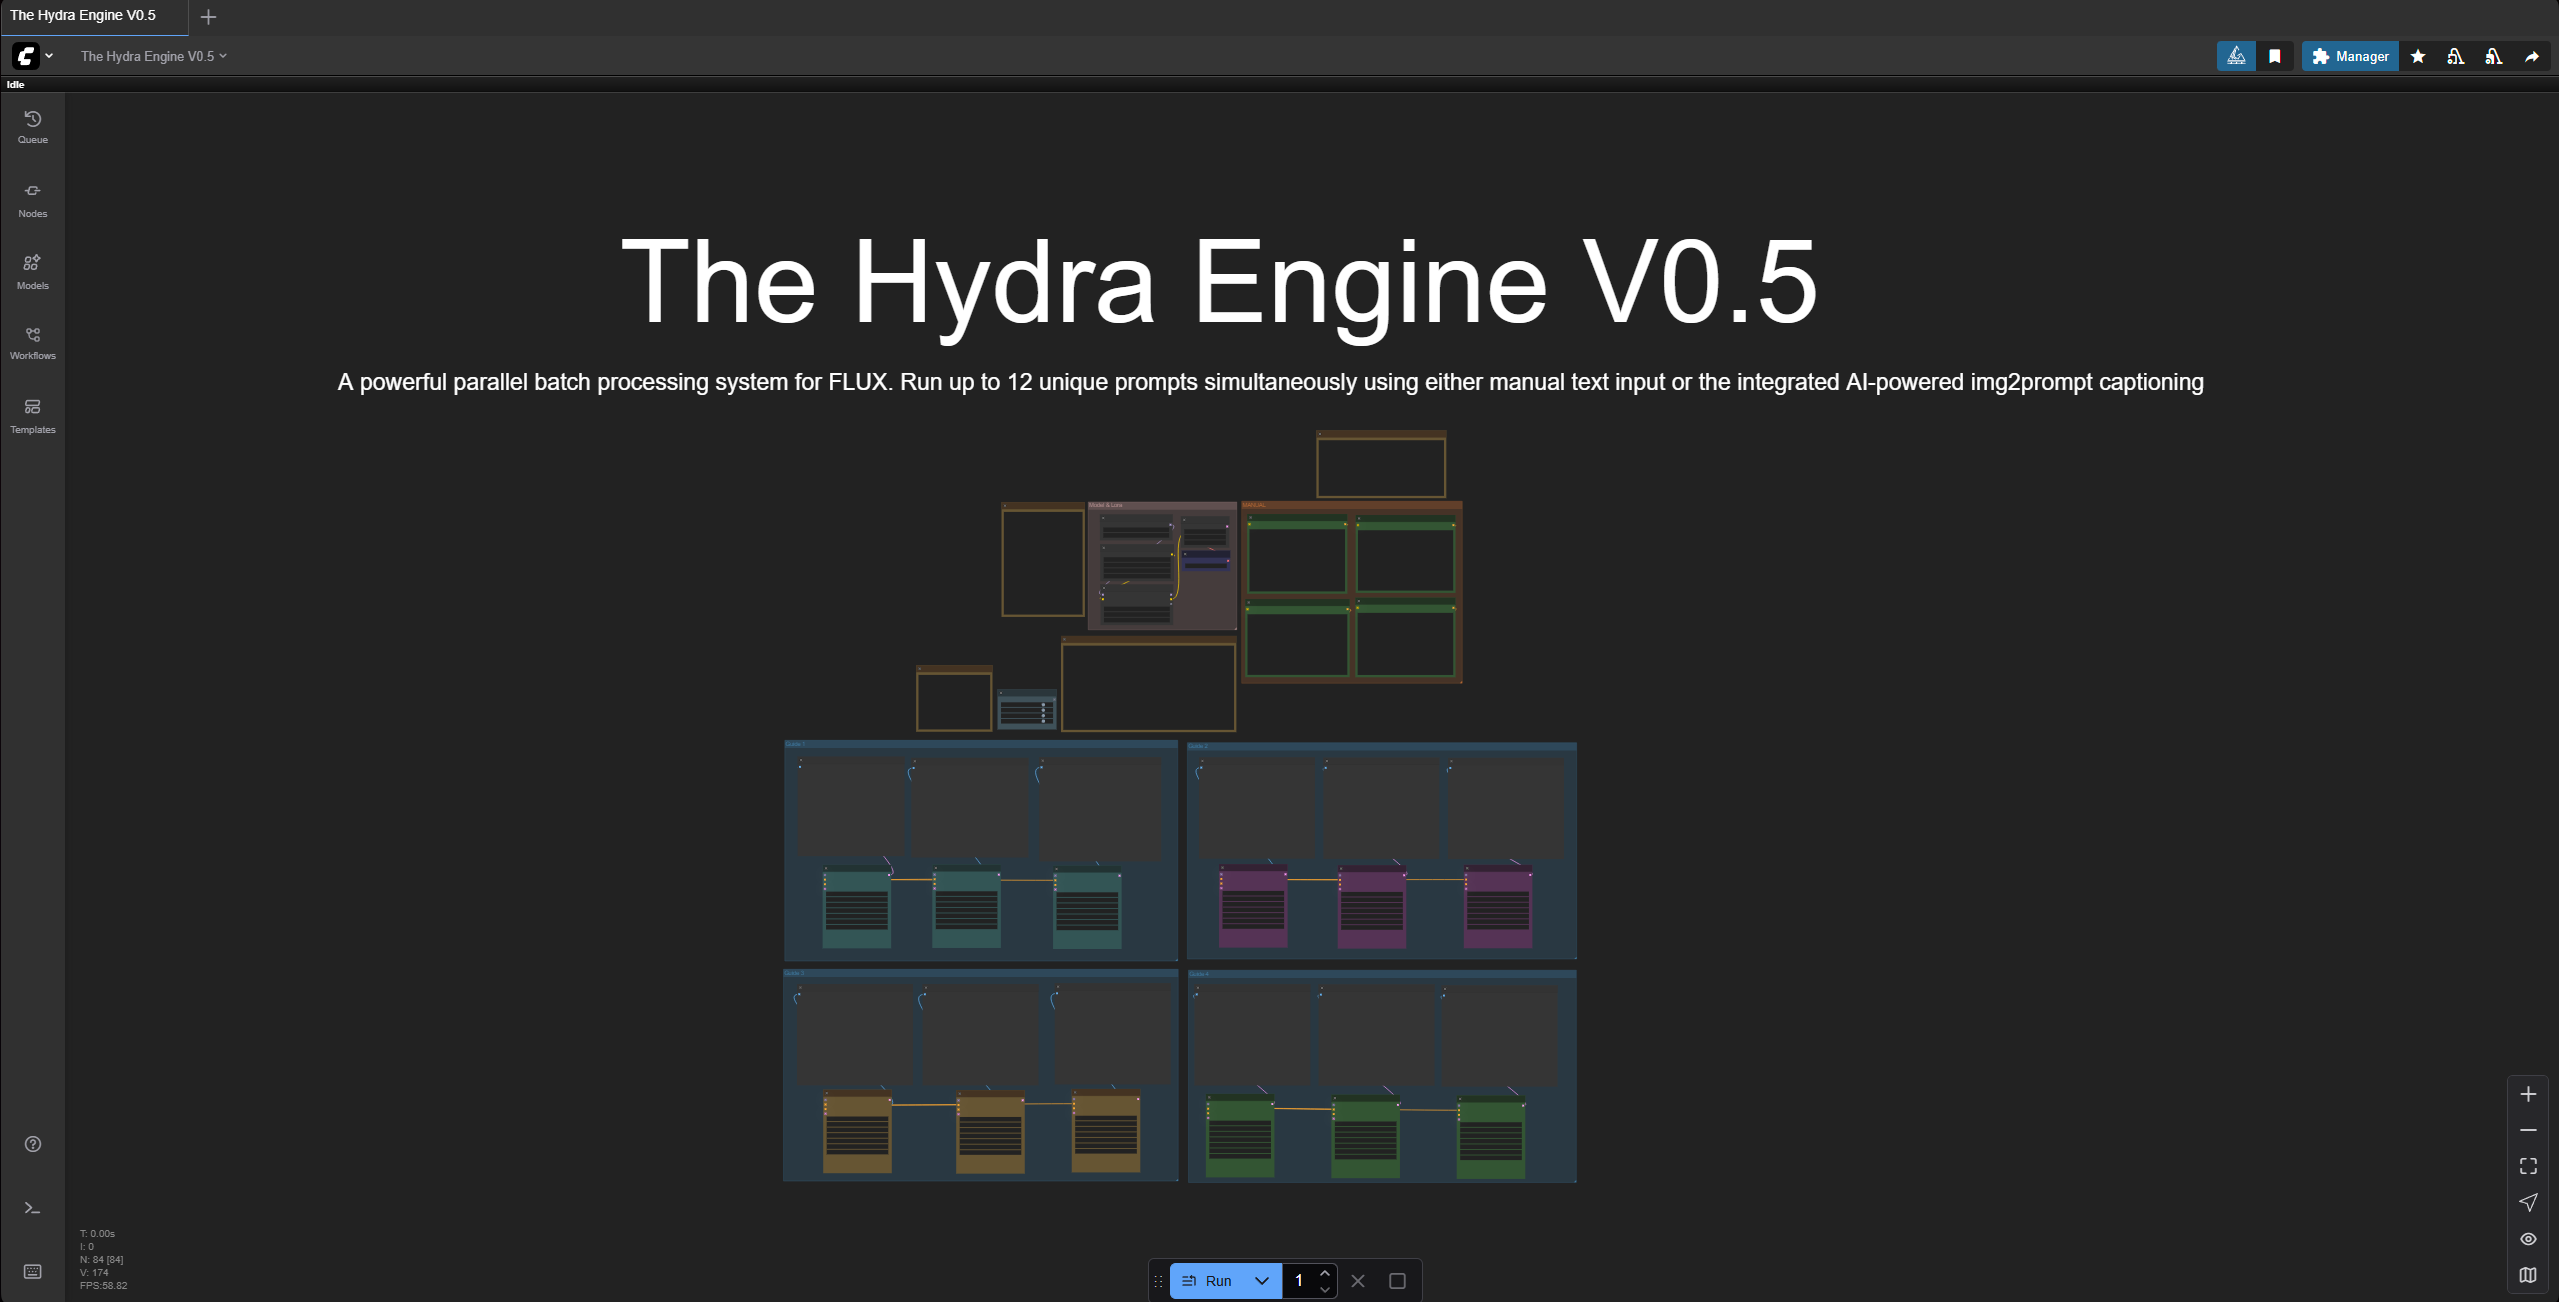Select the Model & Lora group header
The width and height of the screenshot is (2559, 1302).
tap(1162, 506)
